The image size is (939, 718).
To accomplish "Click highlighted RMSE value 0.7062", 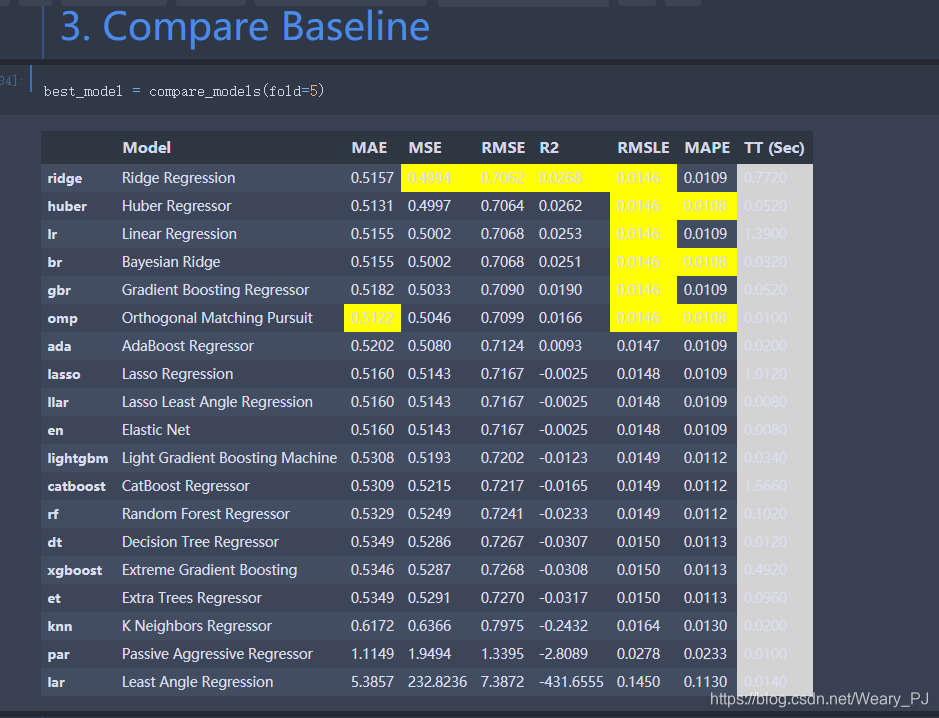I will pyautogui.click(x=502, y=178).
